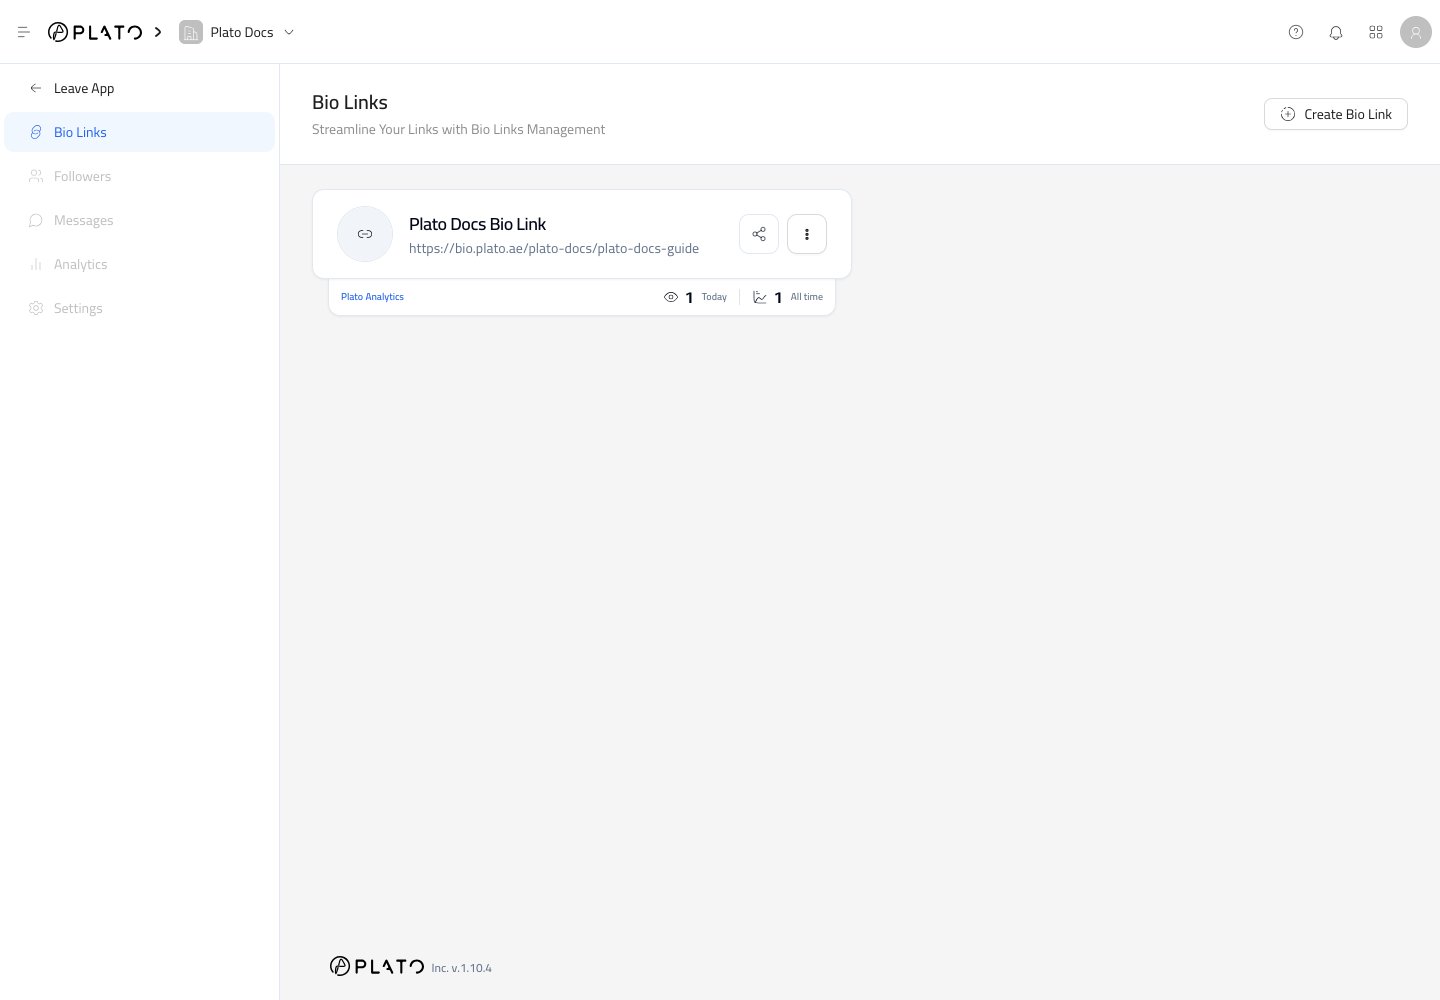The width and height of the screenshot is (1440, 1000).
Task: Share the Plato Docs Bio Link
Action: pos(759,234)
